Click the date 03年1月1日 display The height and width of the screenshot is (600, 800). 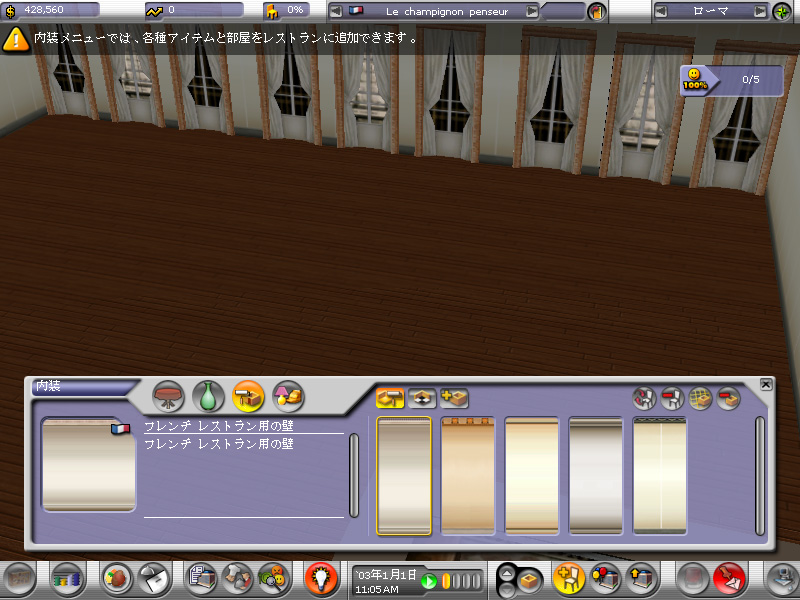pos(386,574)
